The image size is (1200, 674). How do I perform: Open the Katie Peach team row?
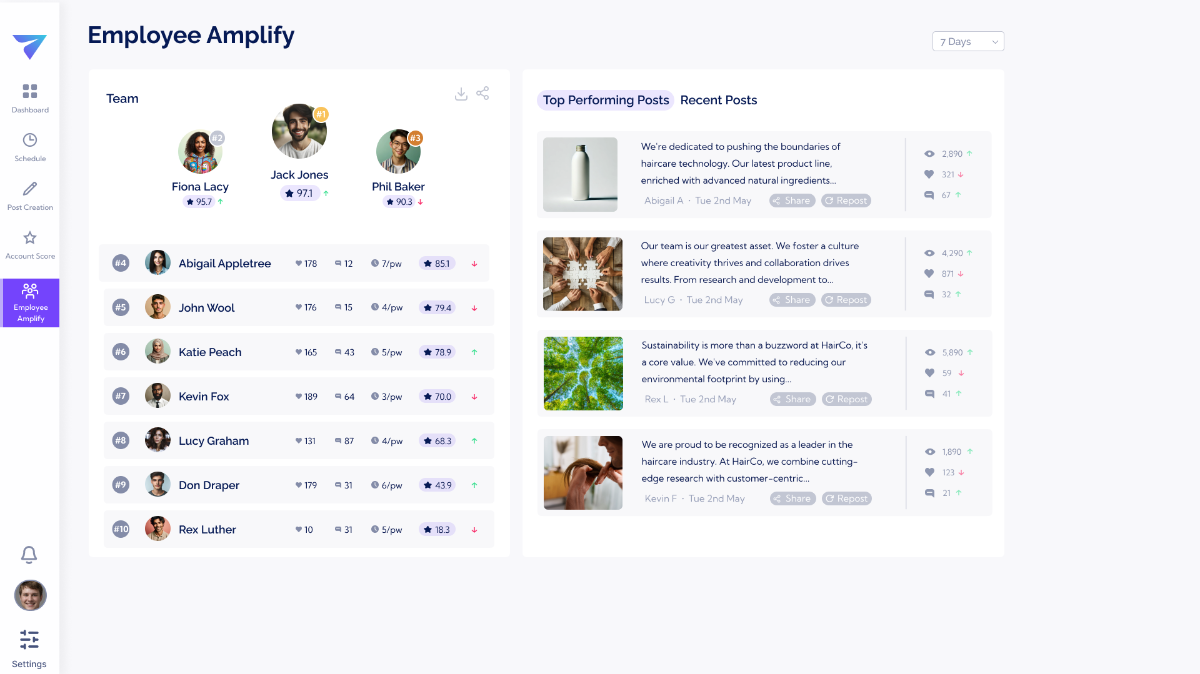[299, 352]
